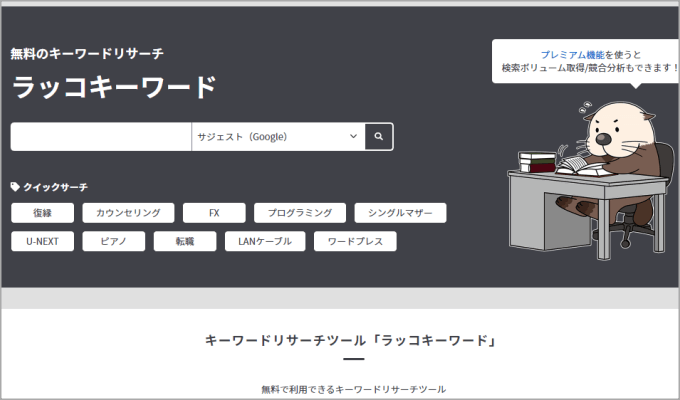
Task: Click the otter mascot illustration
Action: tap(592, 180)
